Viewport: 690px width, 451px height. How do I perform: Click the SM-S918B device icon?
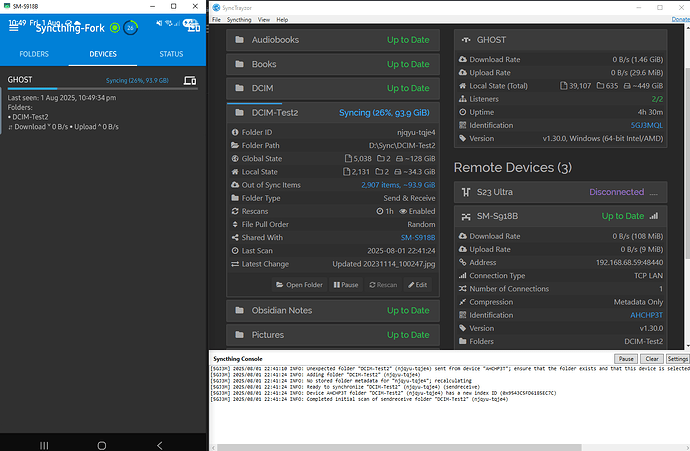tap(466, 216)
